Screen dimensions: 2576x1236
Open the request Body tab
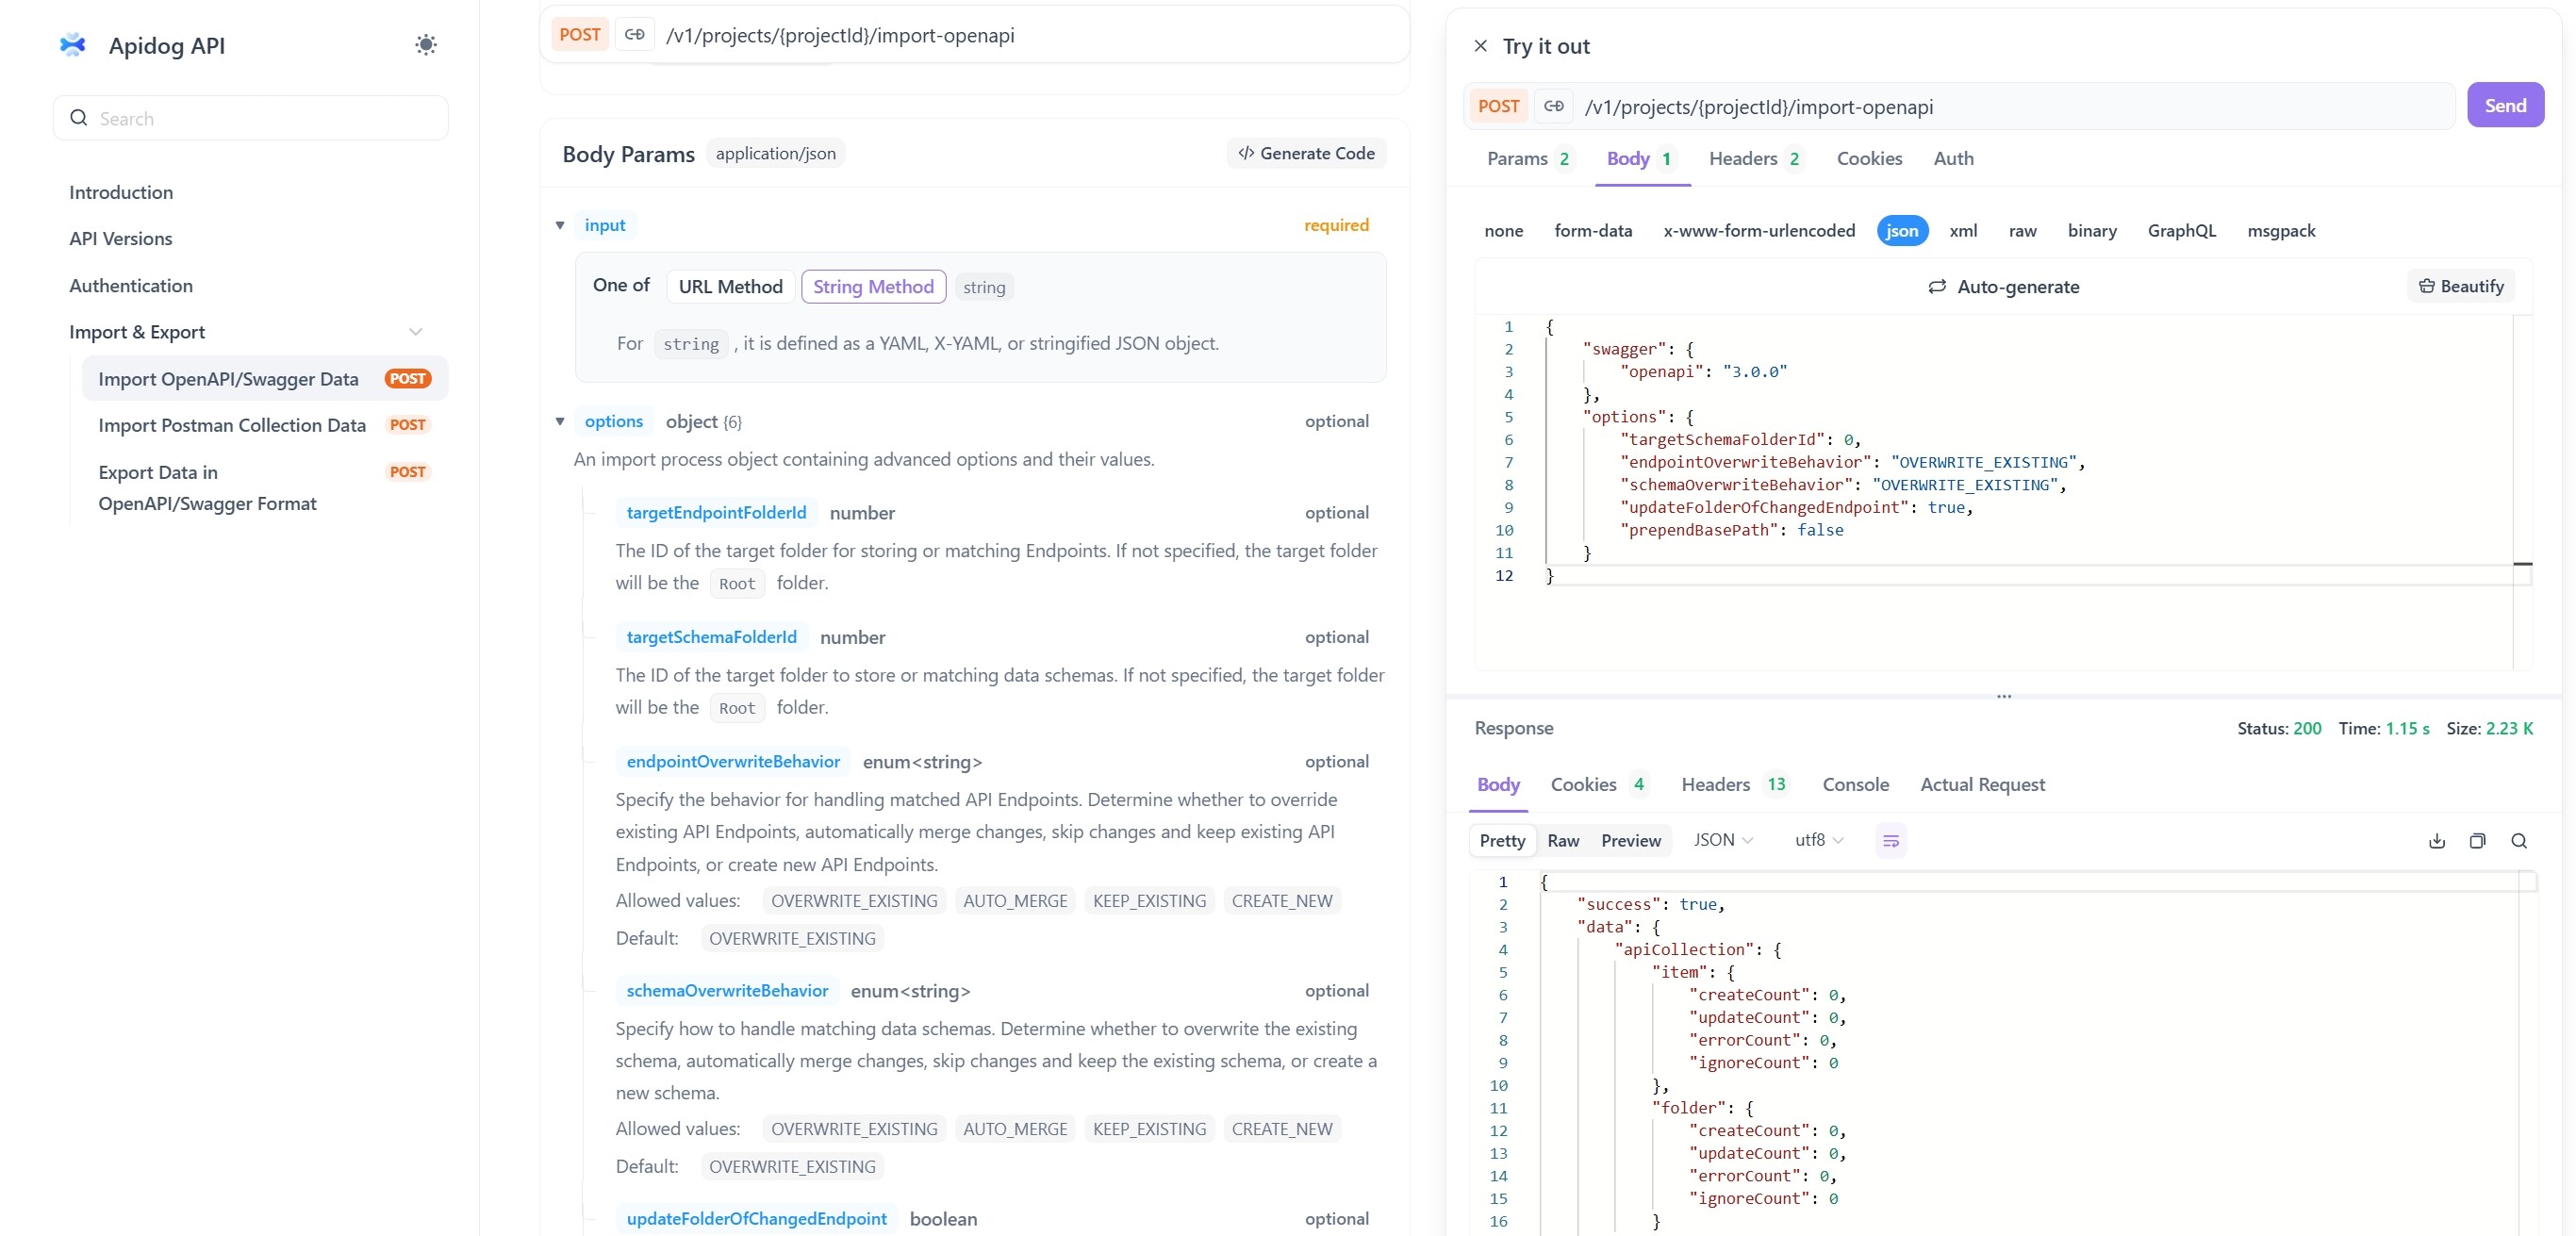coord(1641,159)
